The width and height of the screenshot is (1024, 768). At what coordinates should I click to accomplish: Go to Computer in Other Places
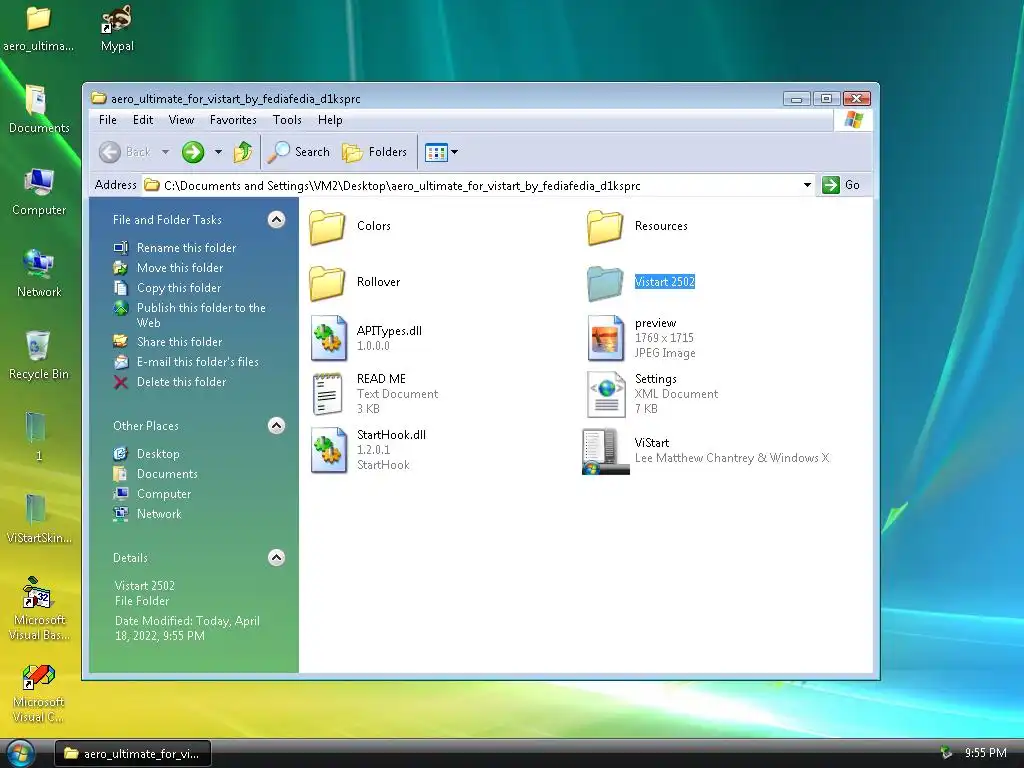coord(152,494)
